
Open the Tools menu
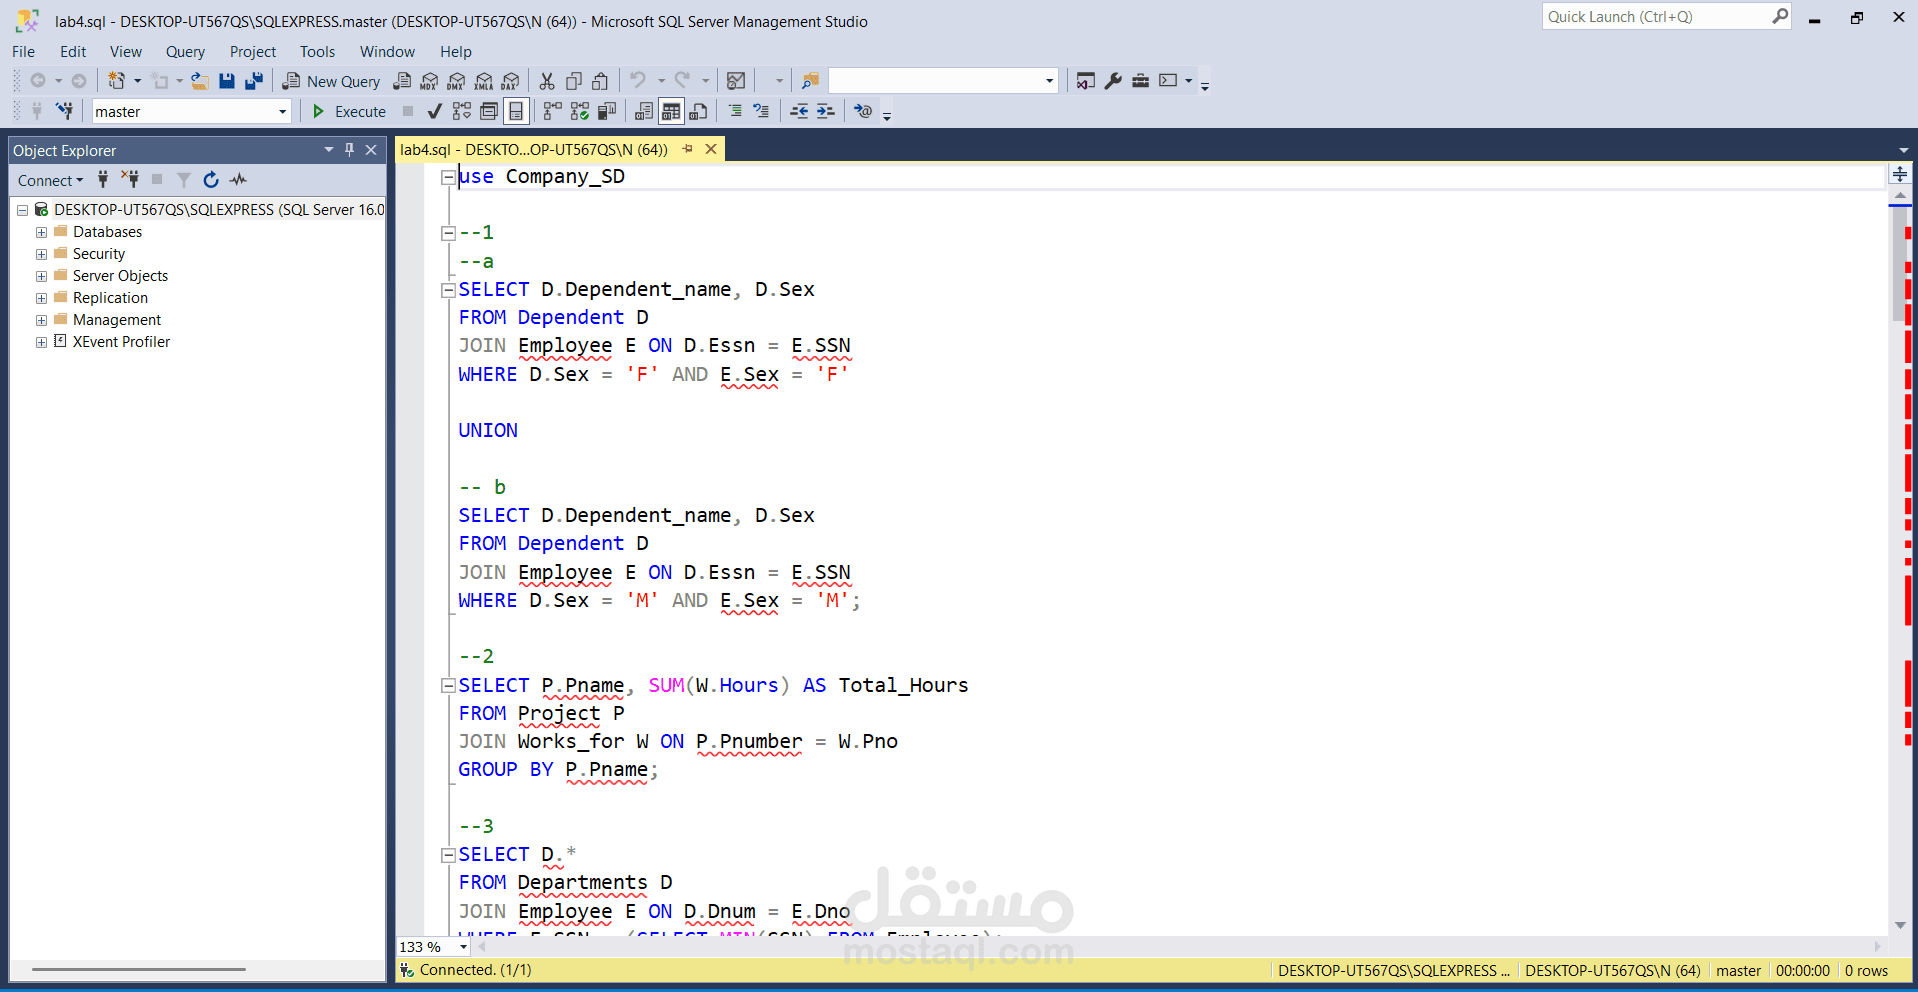(x=317, y=52)
